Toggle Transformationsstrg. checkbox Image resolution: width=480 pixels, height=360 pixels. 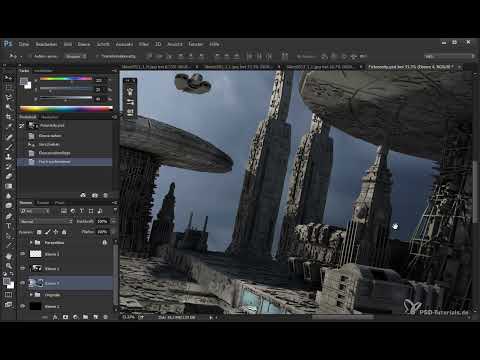[97, 56]
